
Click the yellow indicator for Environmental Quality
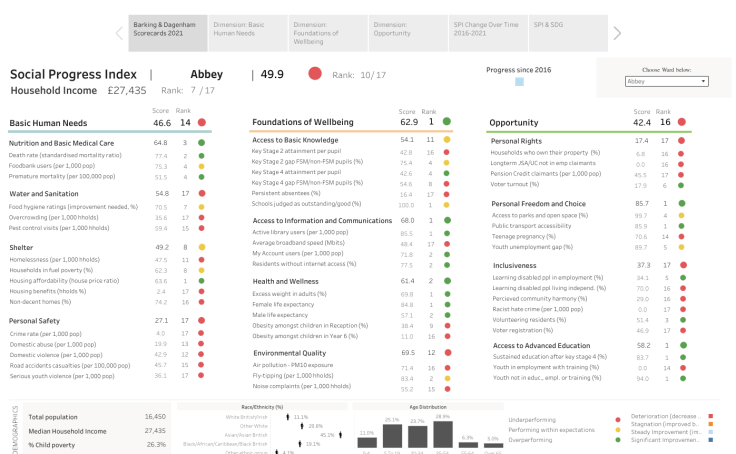[447, 353]
